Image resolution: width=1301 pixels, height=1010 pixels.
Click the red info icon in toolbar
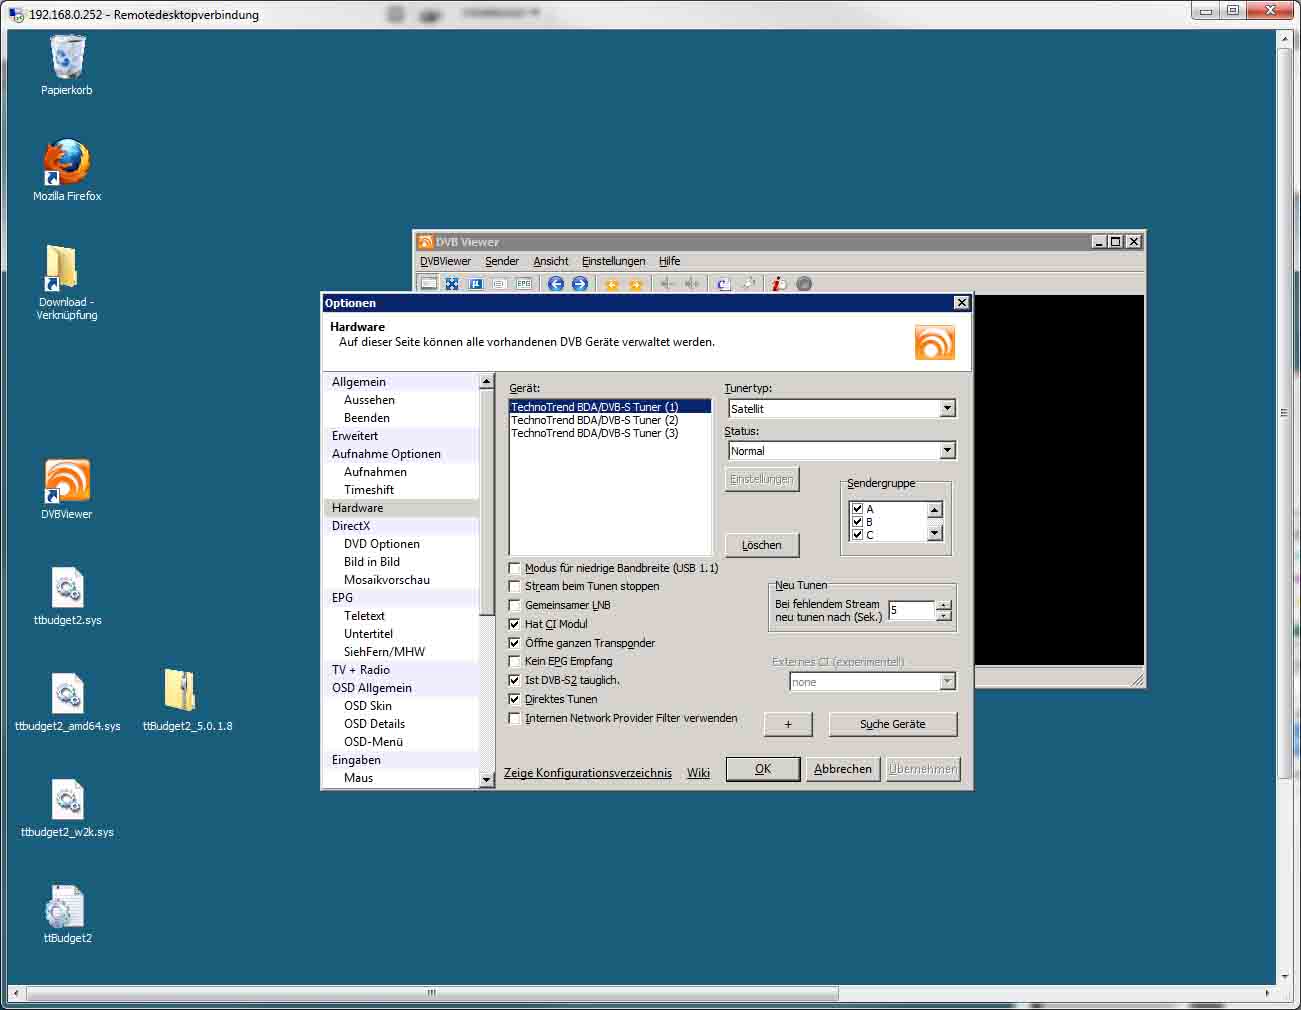(x=779, y=284)
